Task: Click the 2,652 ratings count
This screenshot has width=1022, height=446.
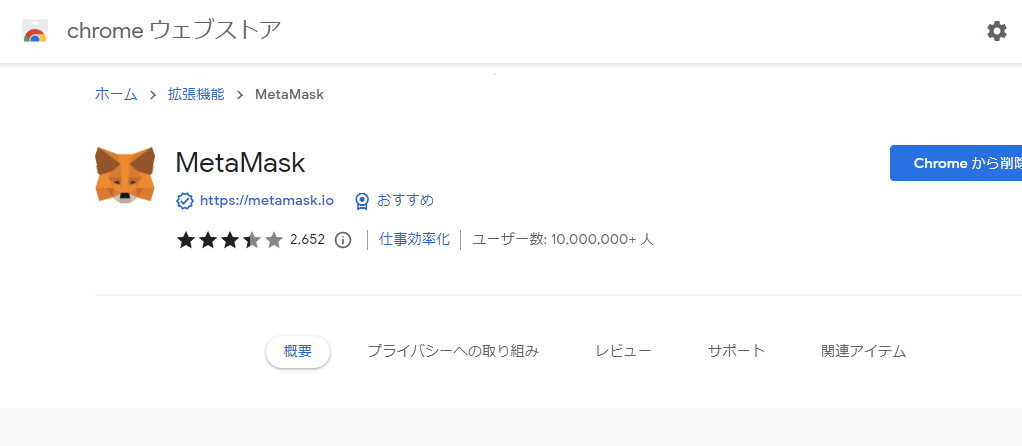Action: click(x=308, y=240)
